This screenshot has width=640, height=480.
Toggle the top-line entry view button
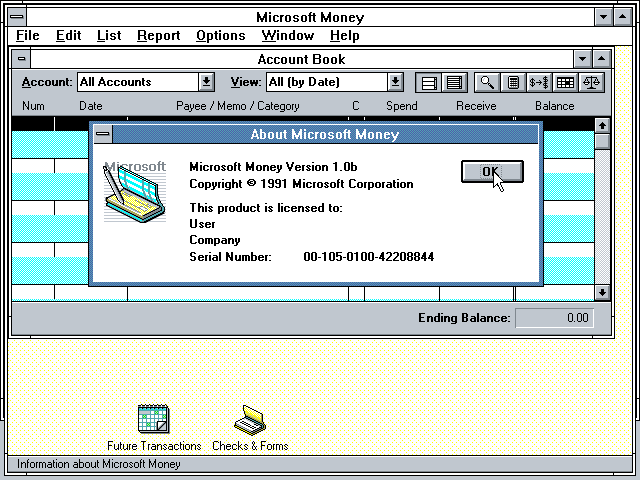428,82
